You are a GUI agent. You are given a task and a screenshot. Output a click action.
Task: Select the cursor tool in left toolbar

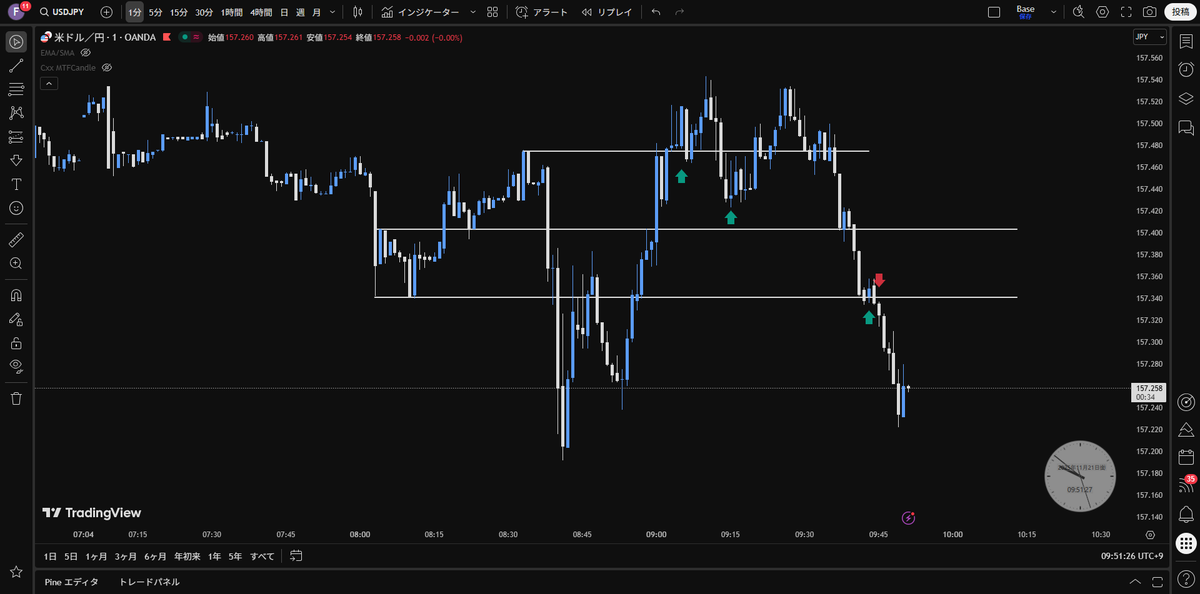click(x=16, y=42)
